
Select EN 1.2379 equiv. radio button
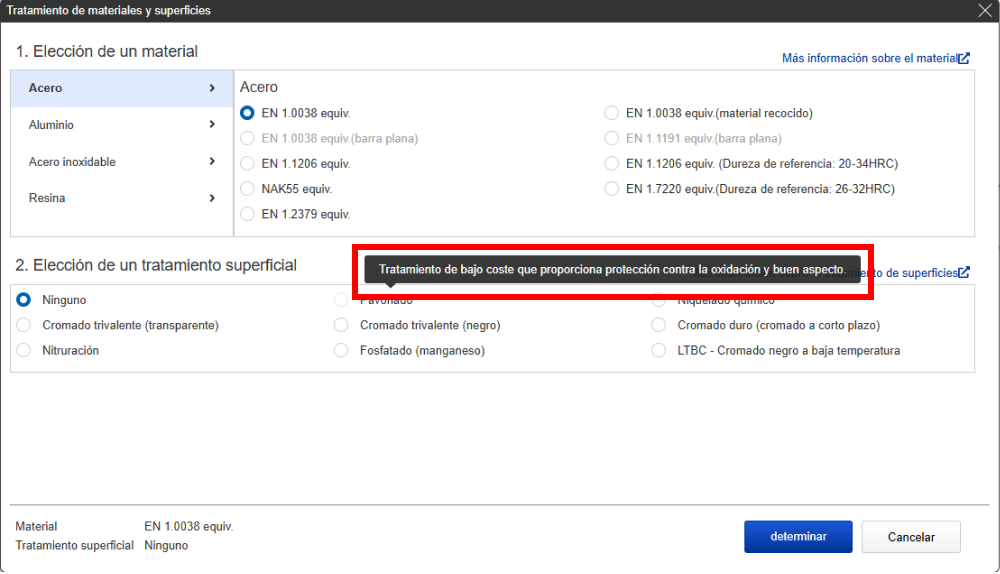(x=248, y=213)
